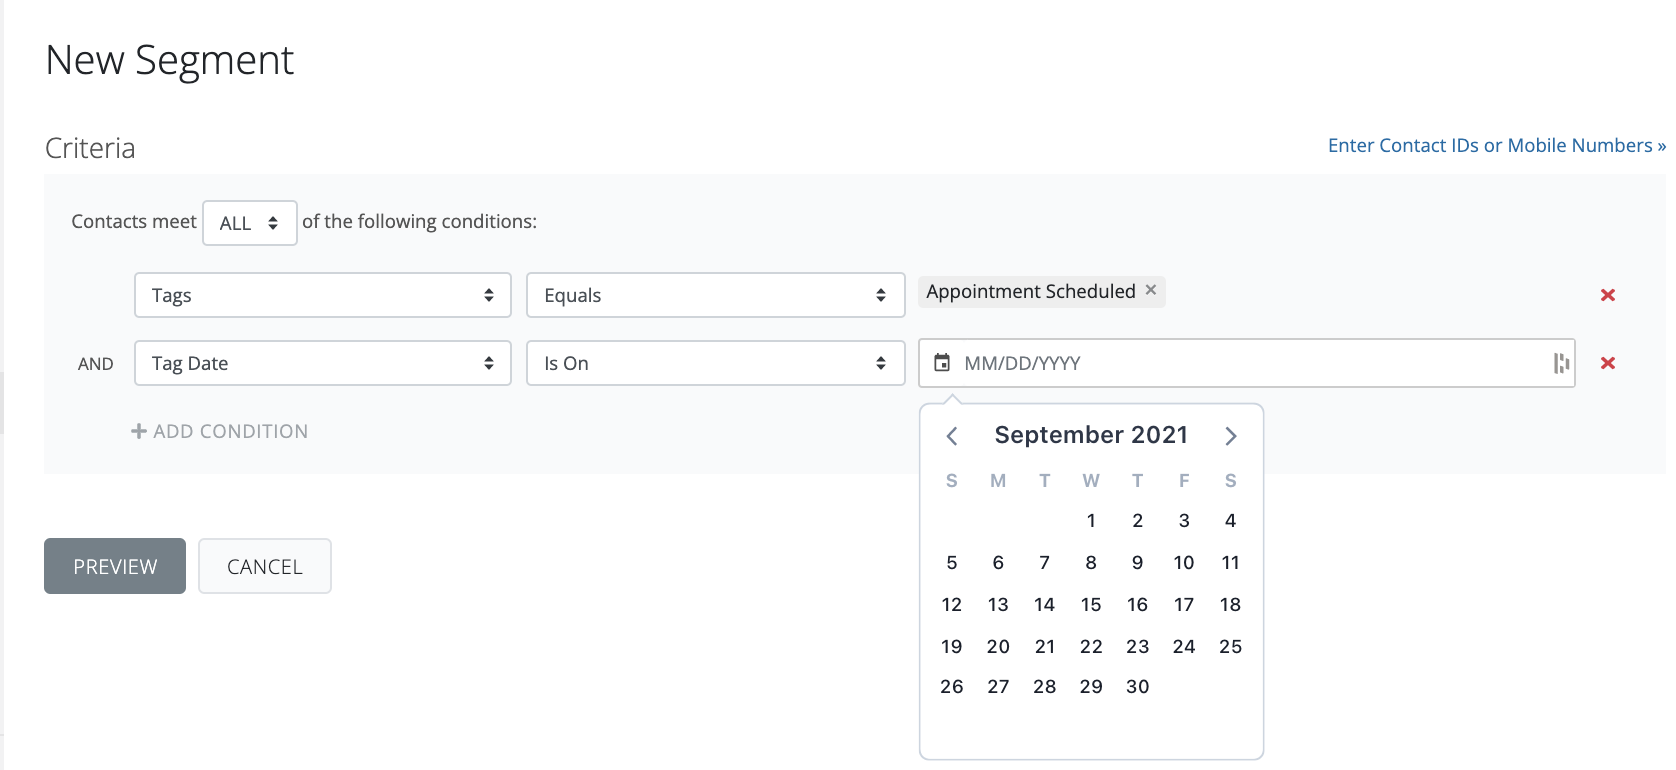
Task: Open Enter Contact IDs or Mobile Numbers link
Action: [x=1496, y=146]
